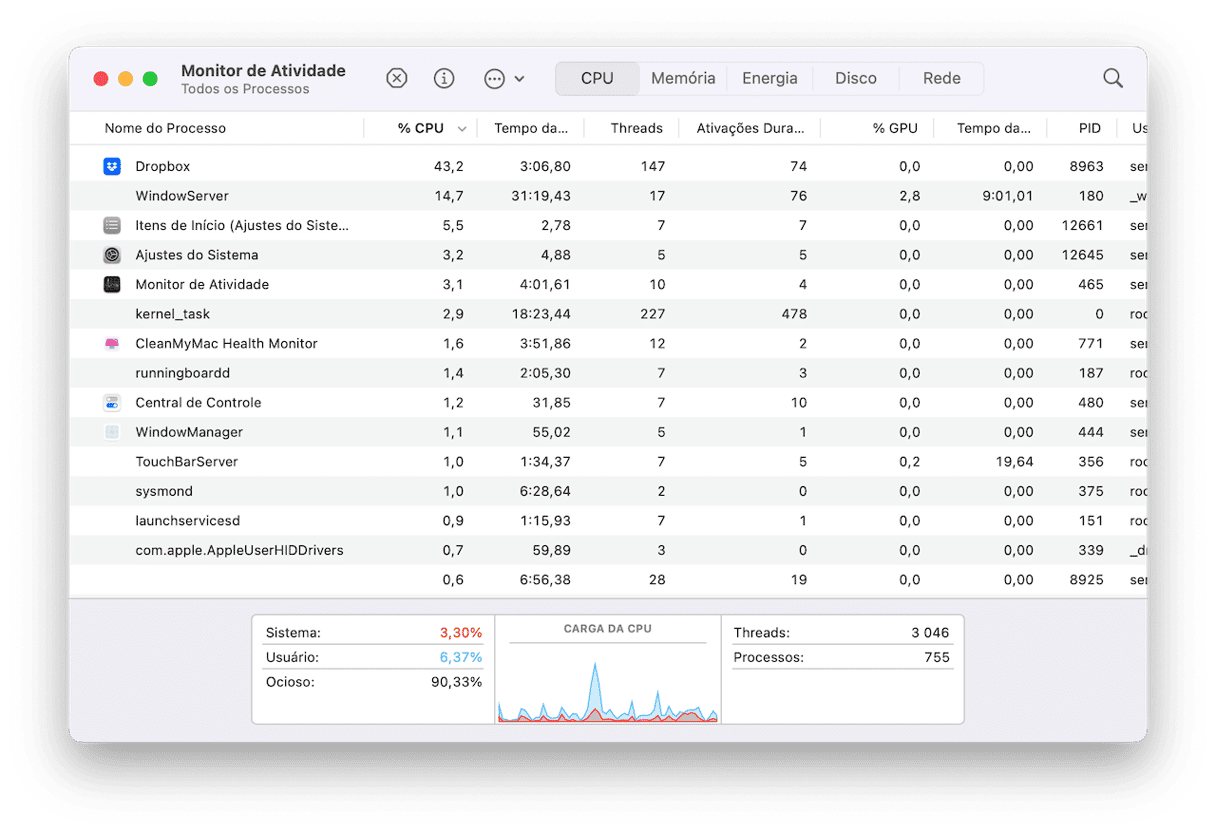Click the Monitor de Atividade row icon
Image resolution: width=1216 pixels, height=833 pixels.
coord(112,284)
